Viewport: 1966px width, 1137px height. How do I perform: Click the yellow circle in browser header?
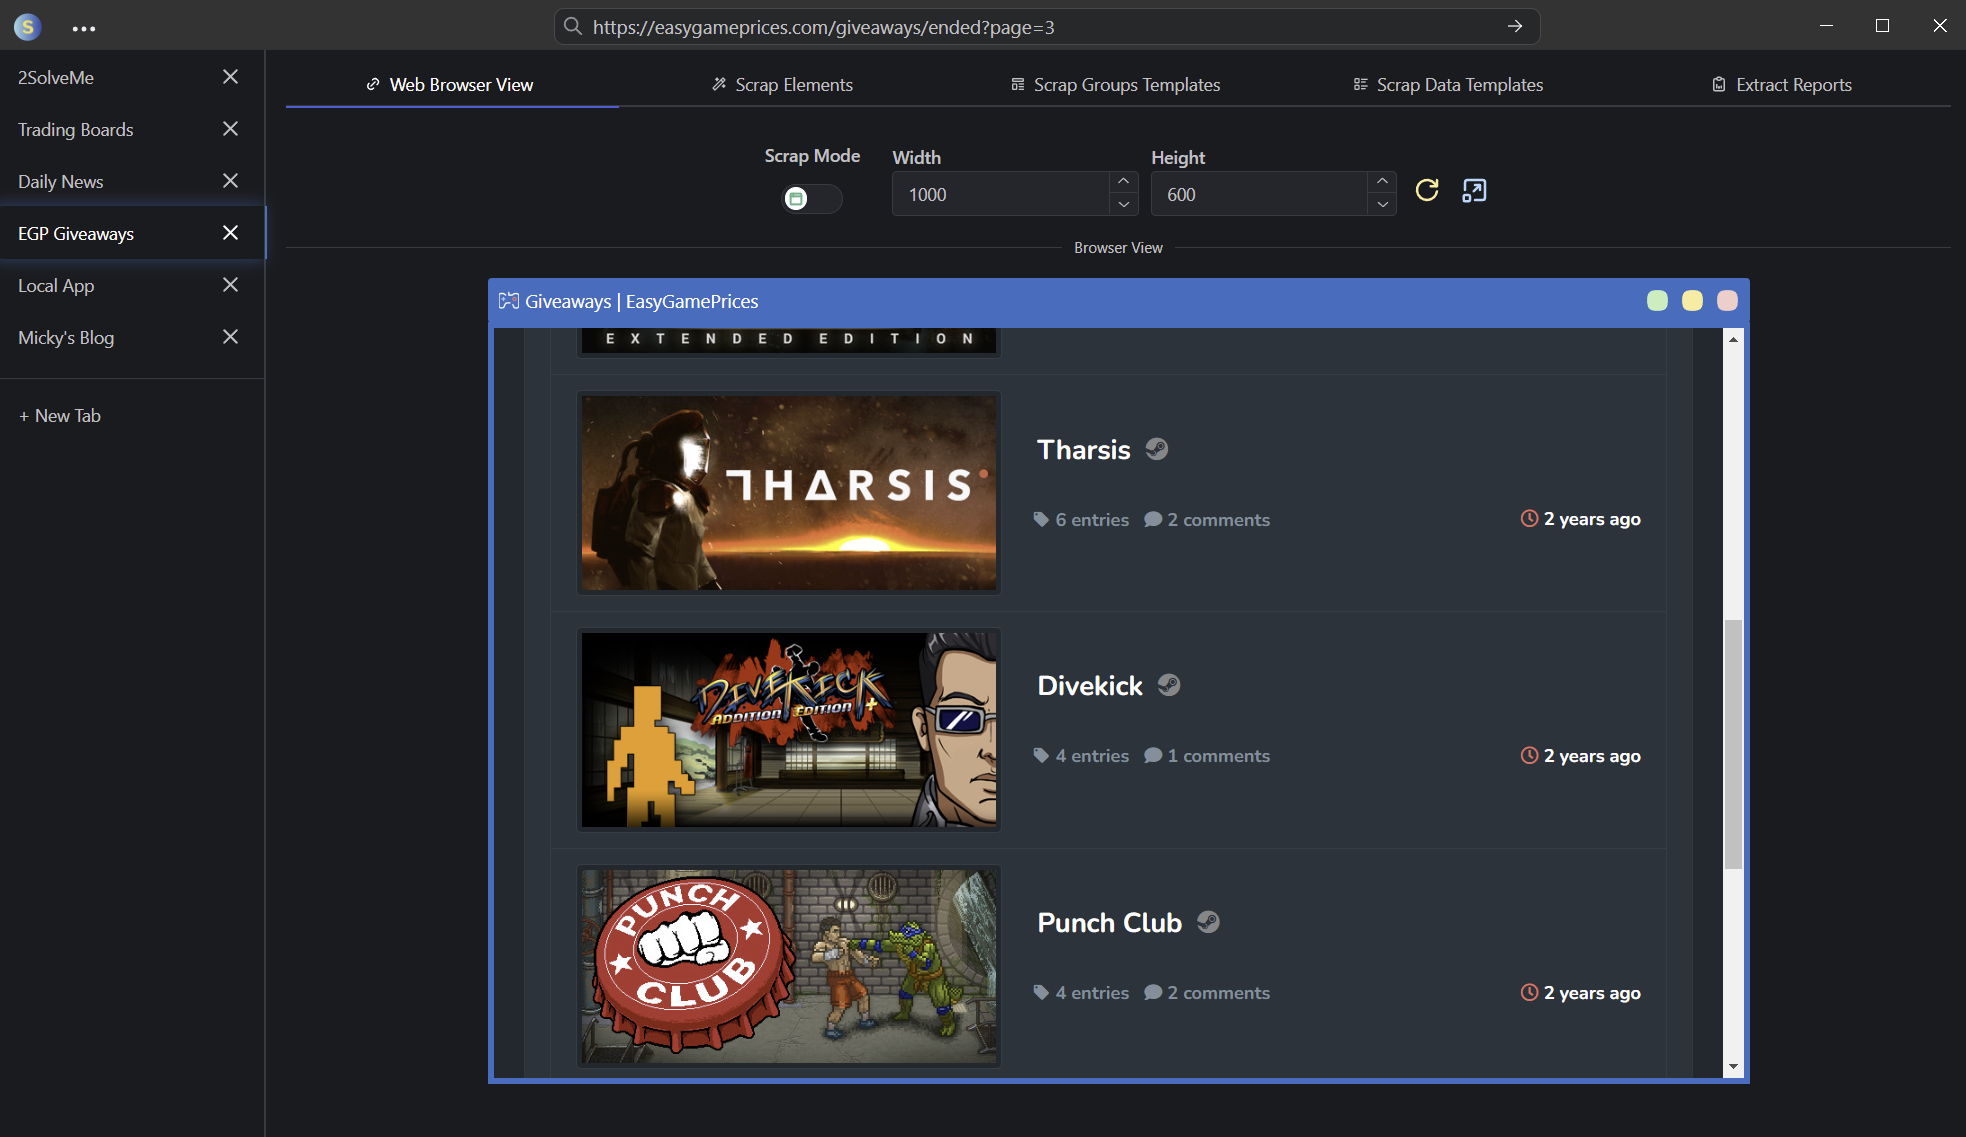click(1692, 301)
